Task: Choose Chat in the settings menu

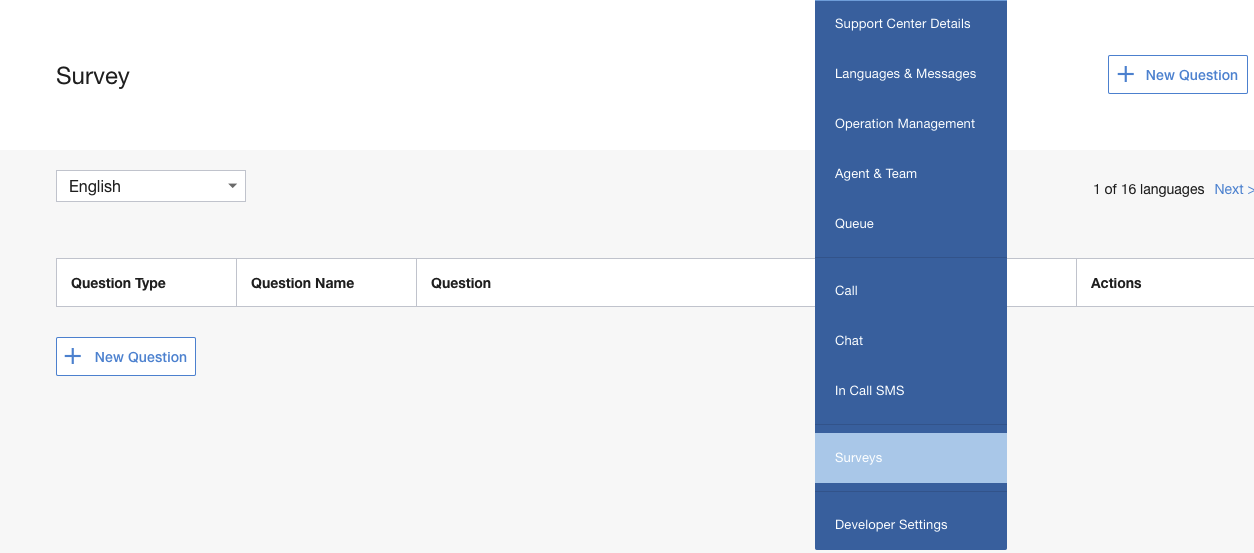Action: pyautogui.click(x=849, y=341)
